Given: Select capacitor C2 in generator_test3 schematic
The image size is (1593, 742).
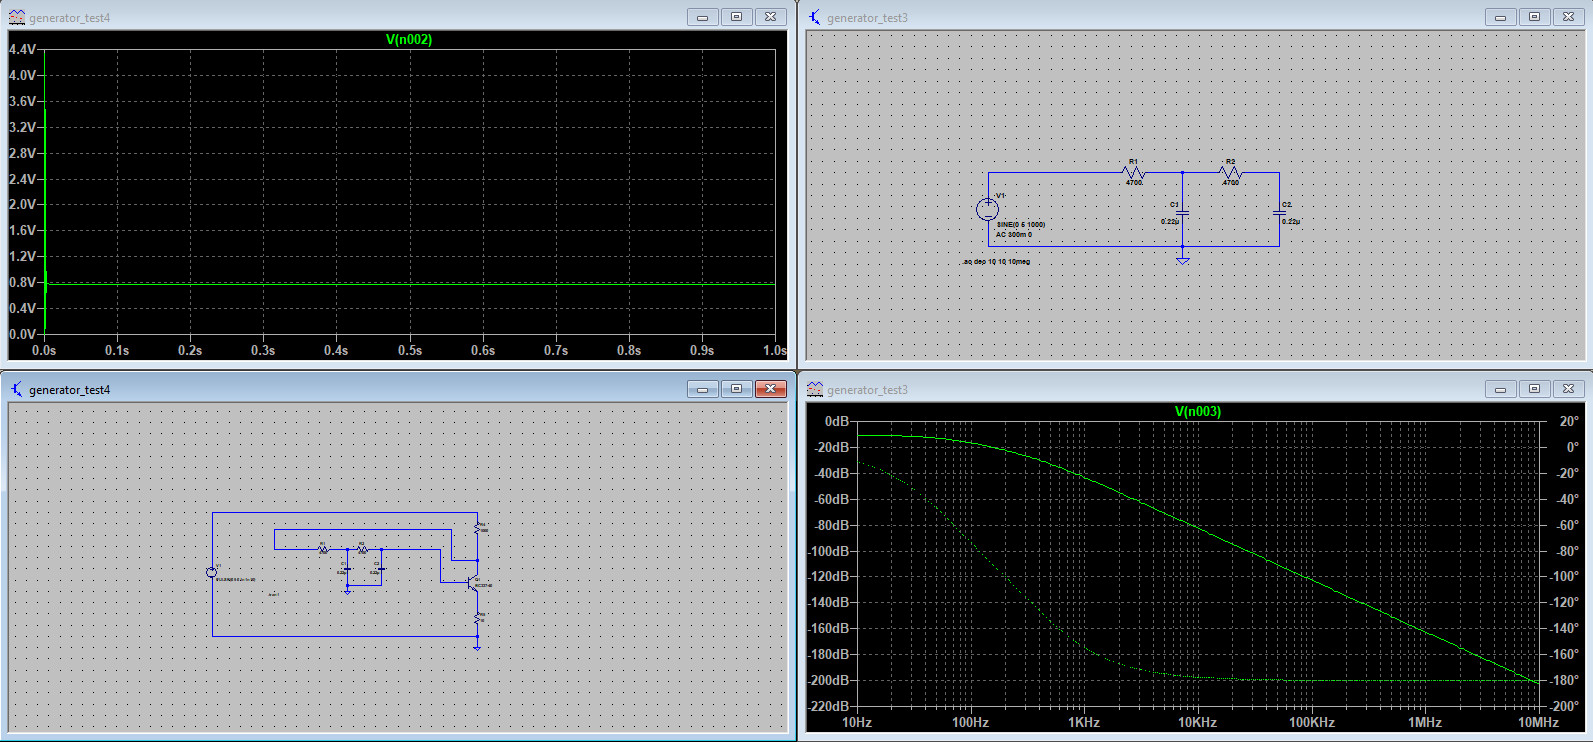Looking at the screenshot, I should (x=1279, y=212).
